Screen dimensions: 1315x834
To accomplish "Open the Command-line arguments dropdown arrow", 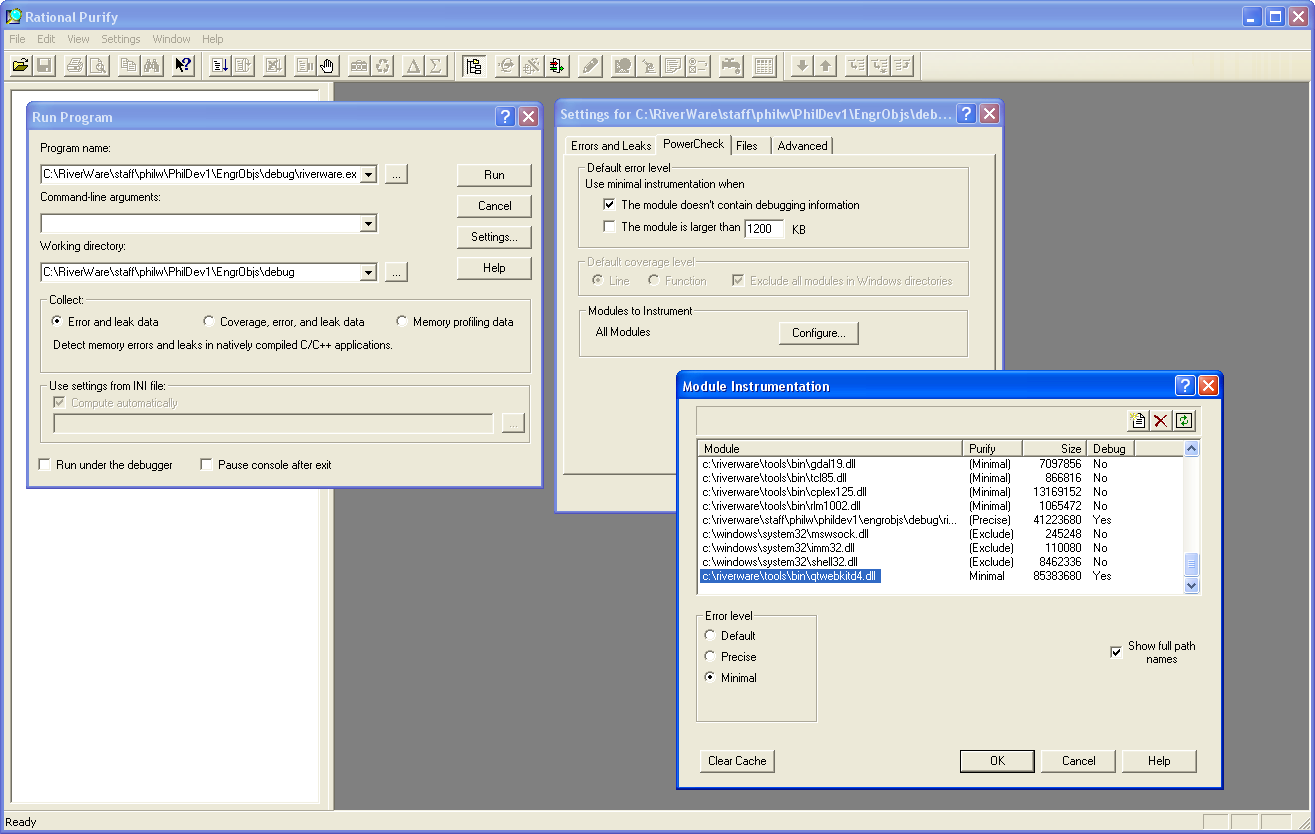I will tap(368, 224).
